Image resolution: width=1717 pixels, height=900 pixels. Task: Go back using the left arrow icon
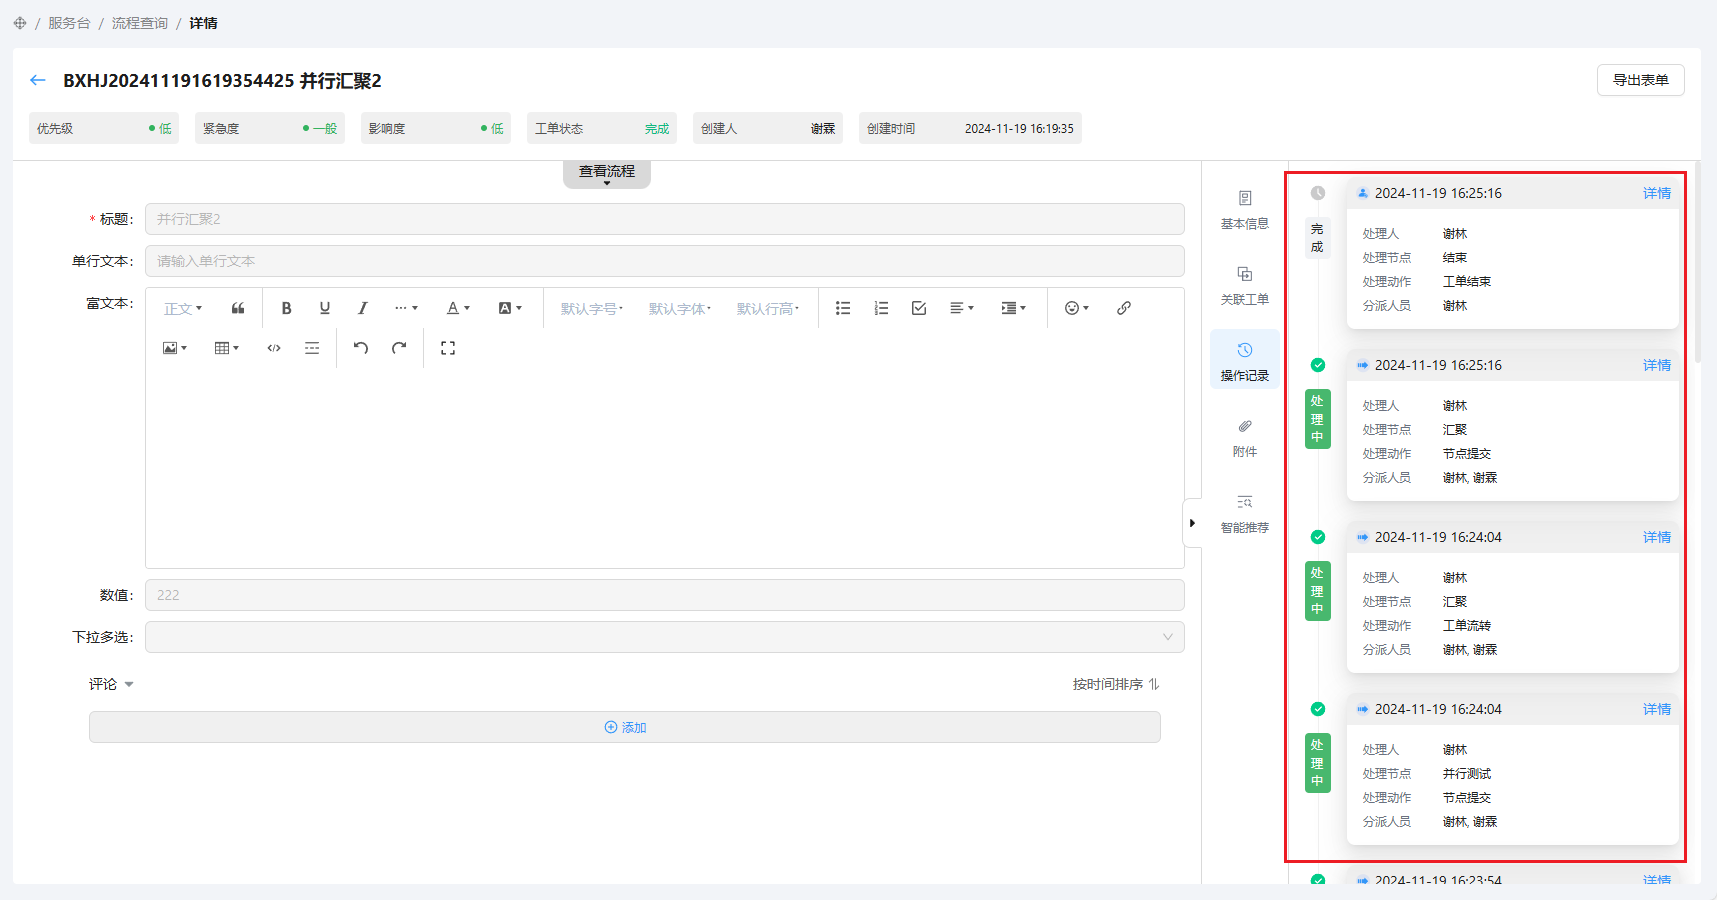coord(38,80)
